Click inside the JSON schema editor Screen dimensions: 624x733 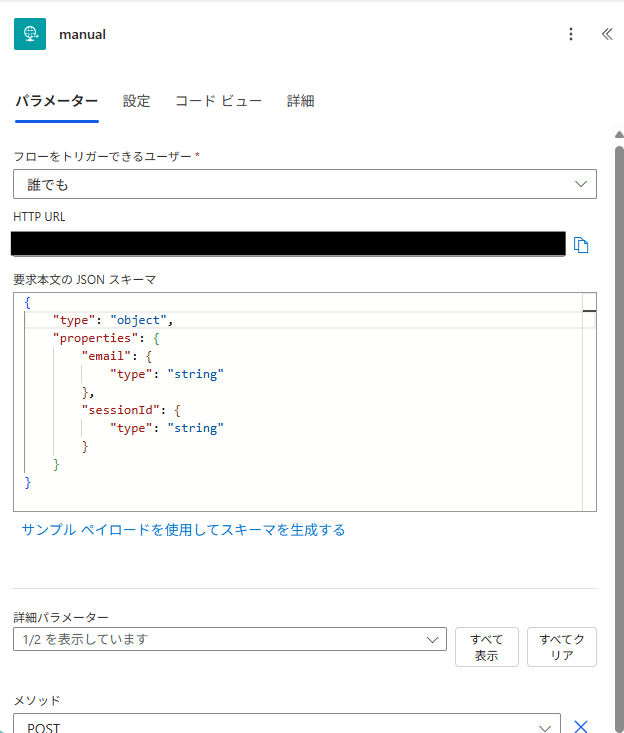tap(305, 402)
